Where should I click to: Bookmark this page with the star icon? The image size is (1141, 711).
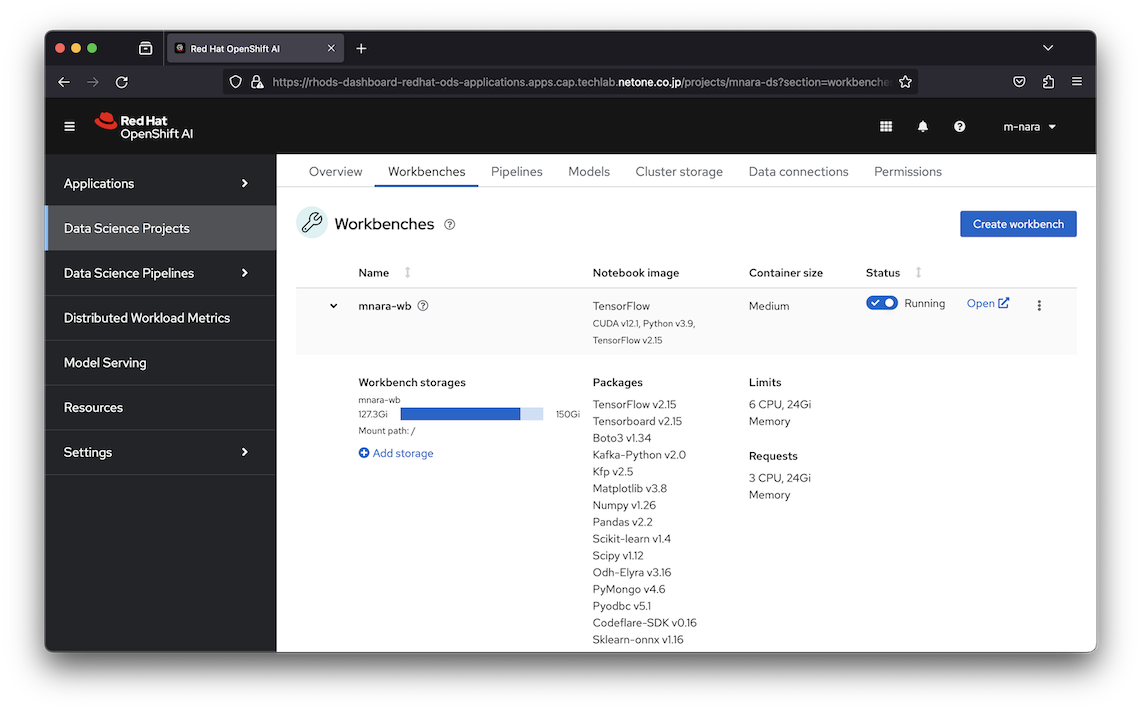pos(905,82)
